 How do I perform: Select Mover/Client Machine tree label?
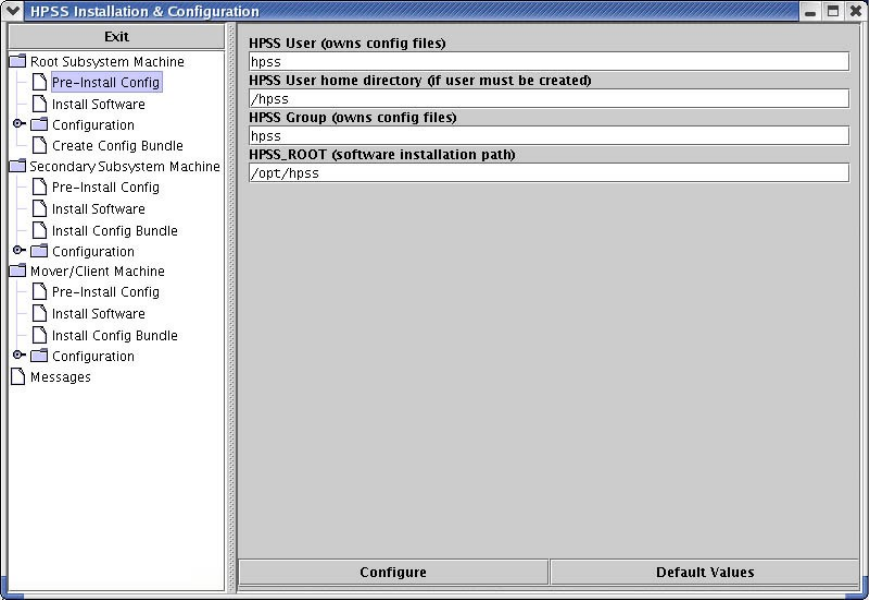click(98, 271)
